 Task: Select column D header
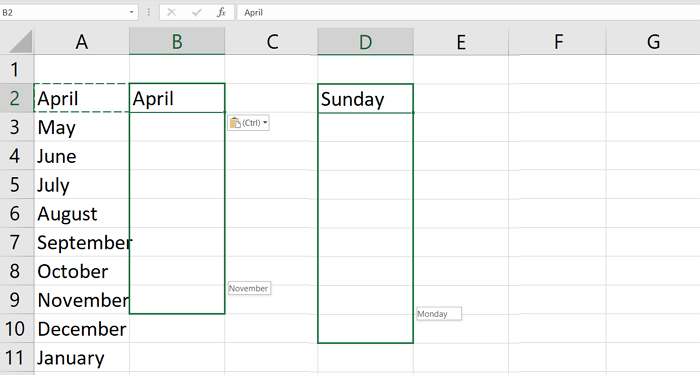tap(365, 42)
